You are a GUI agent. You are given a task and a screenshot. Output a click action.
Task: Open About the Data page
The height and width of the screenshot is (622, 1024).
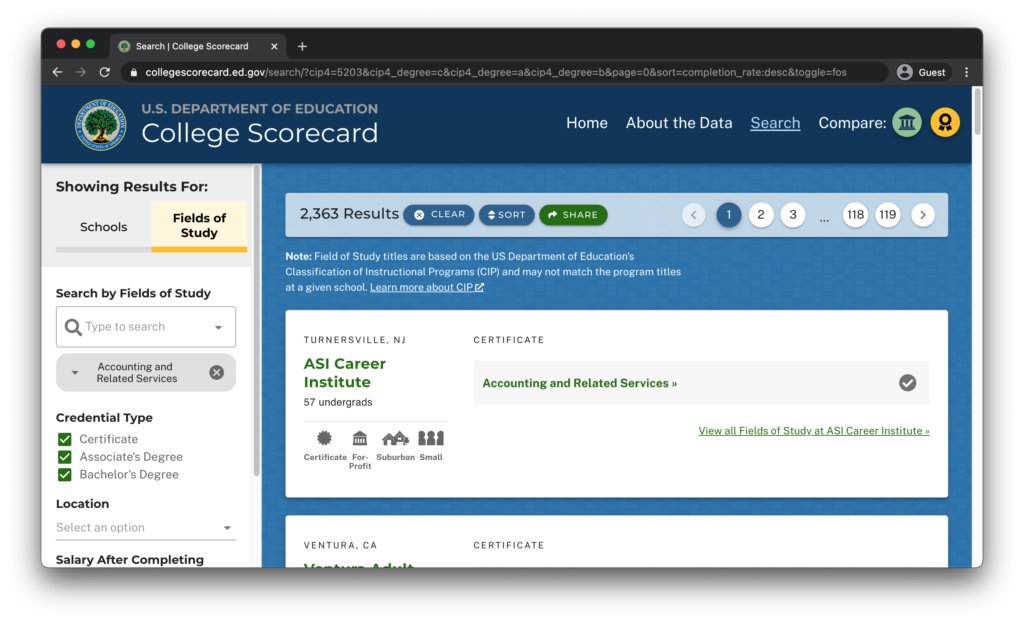tap(679, 123)
